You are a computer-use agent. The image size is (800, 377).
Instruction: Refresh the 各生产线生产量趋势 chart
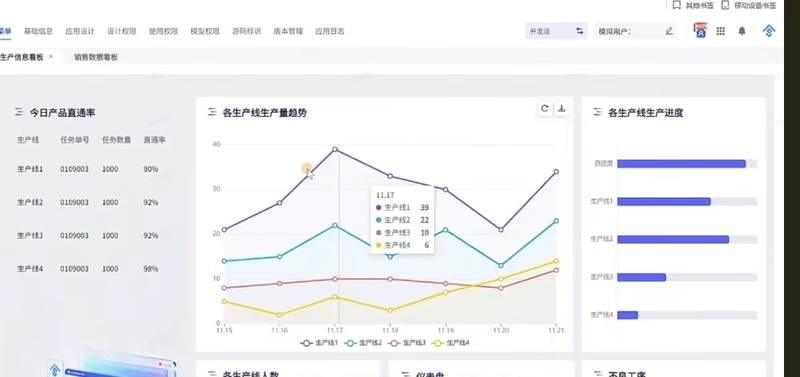point(544,109)
